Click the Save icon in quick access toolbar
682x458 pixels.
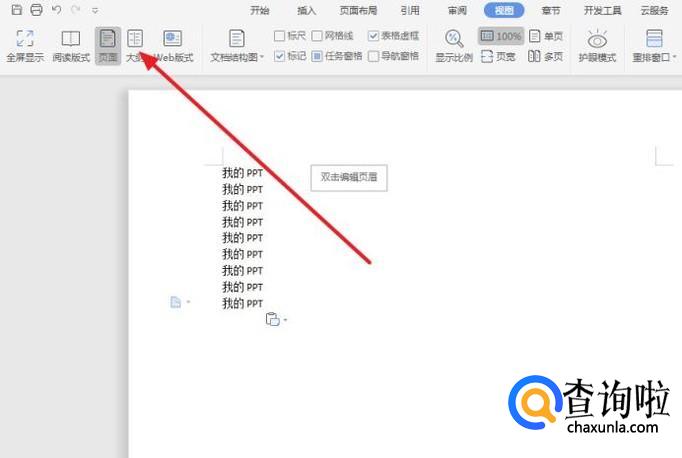[x=17, y=9]
